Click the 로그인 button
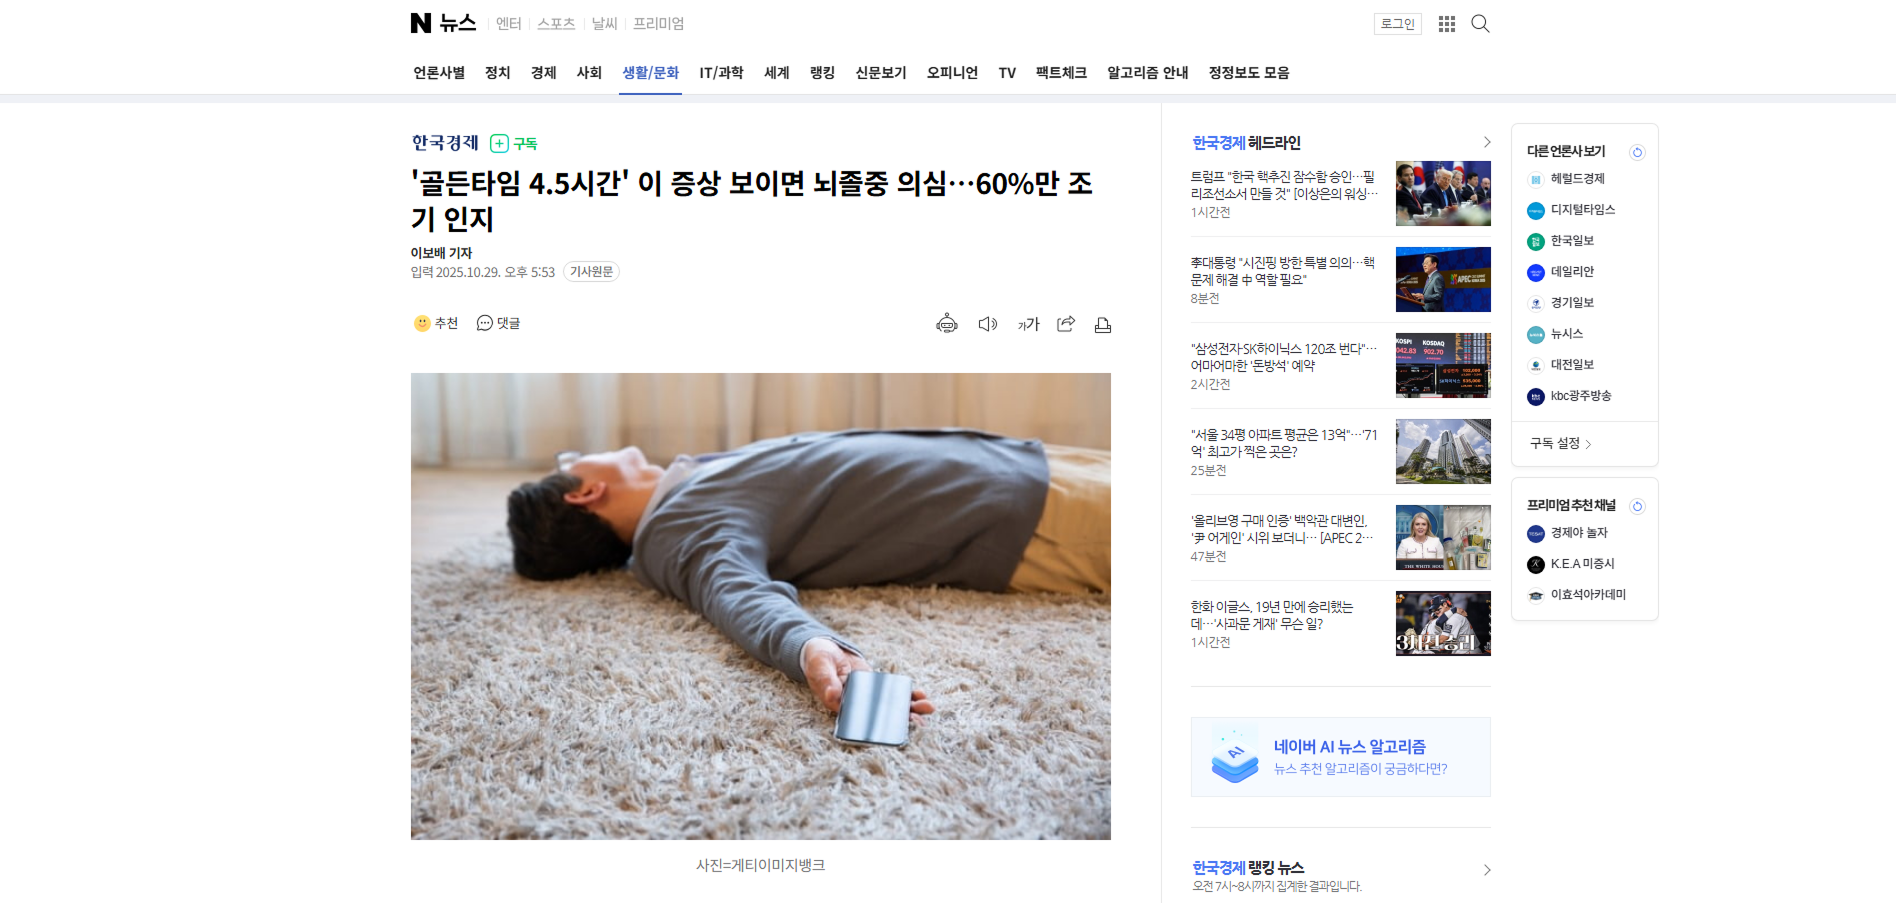1896x903 pixels. (x=1397, y=24)
